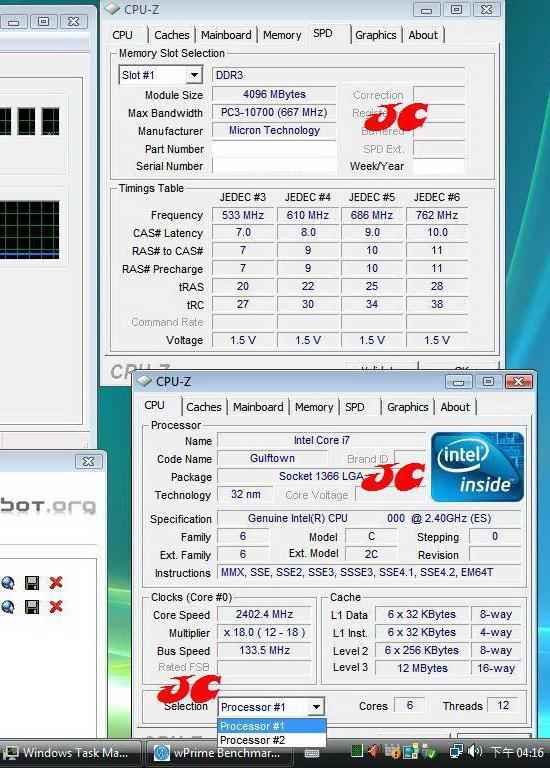Click the floppy save icon in the upper wPrime score row
The height and width of the screenshot is (768, 550).
(32, 582)
